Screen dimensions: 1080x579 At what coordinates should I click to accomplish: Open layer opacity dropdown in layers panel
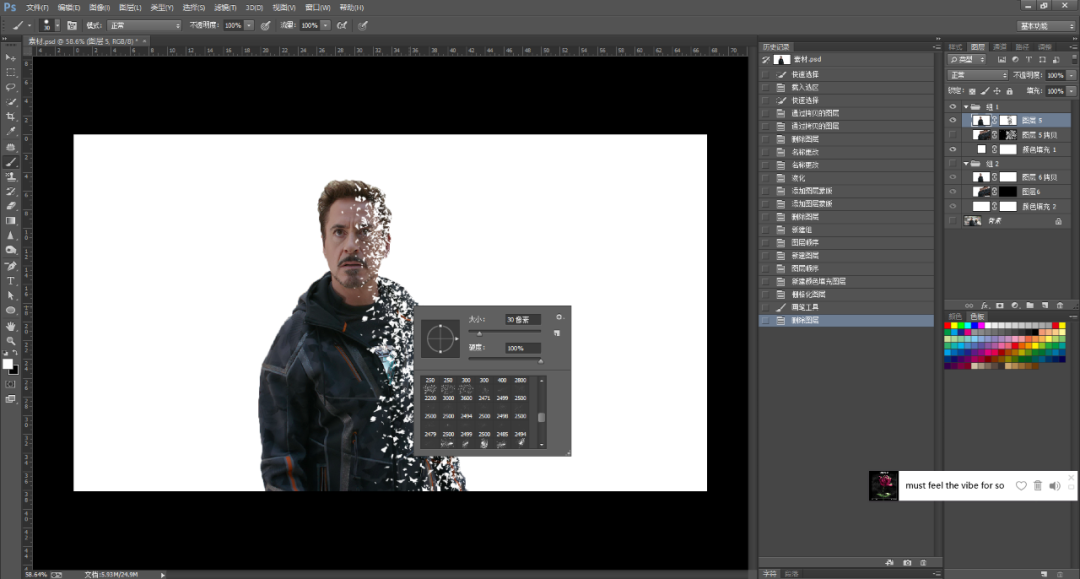click(1072, 75)
